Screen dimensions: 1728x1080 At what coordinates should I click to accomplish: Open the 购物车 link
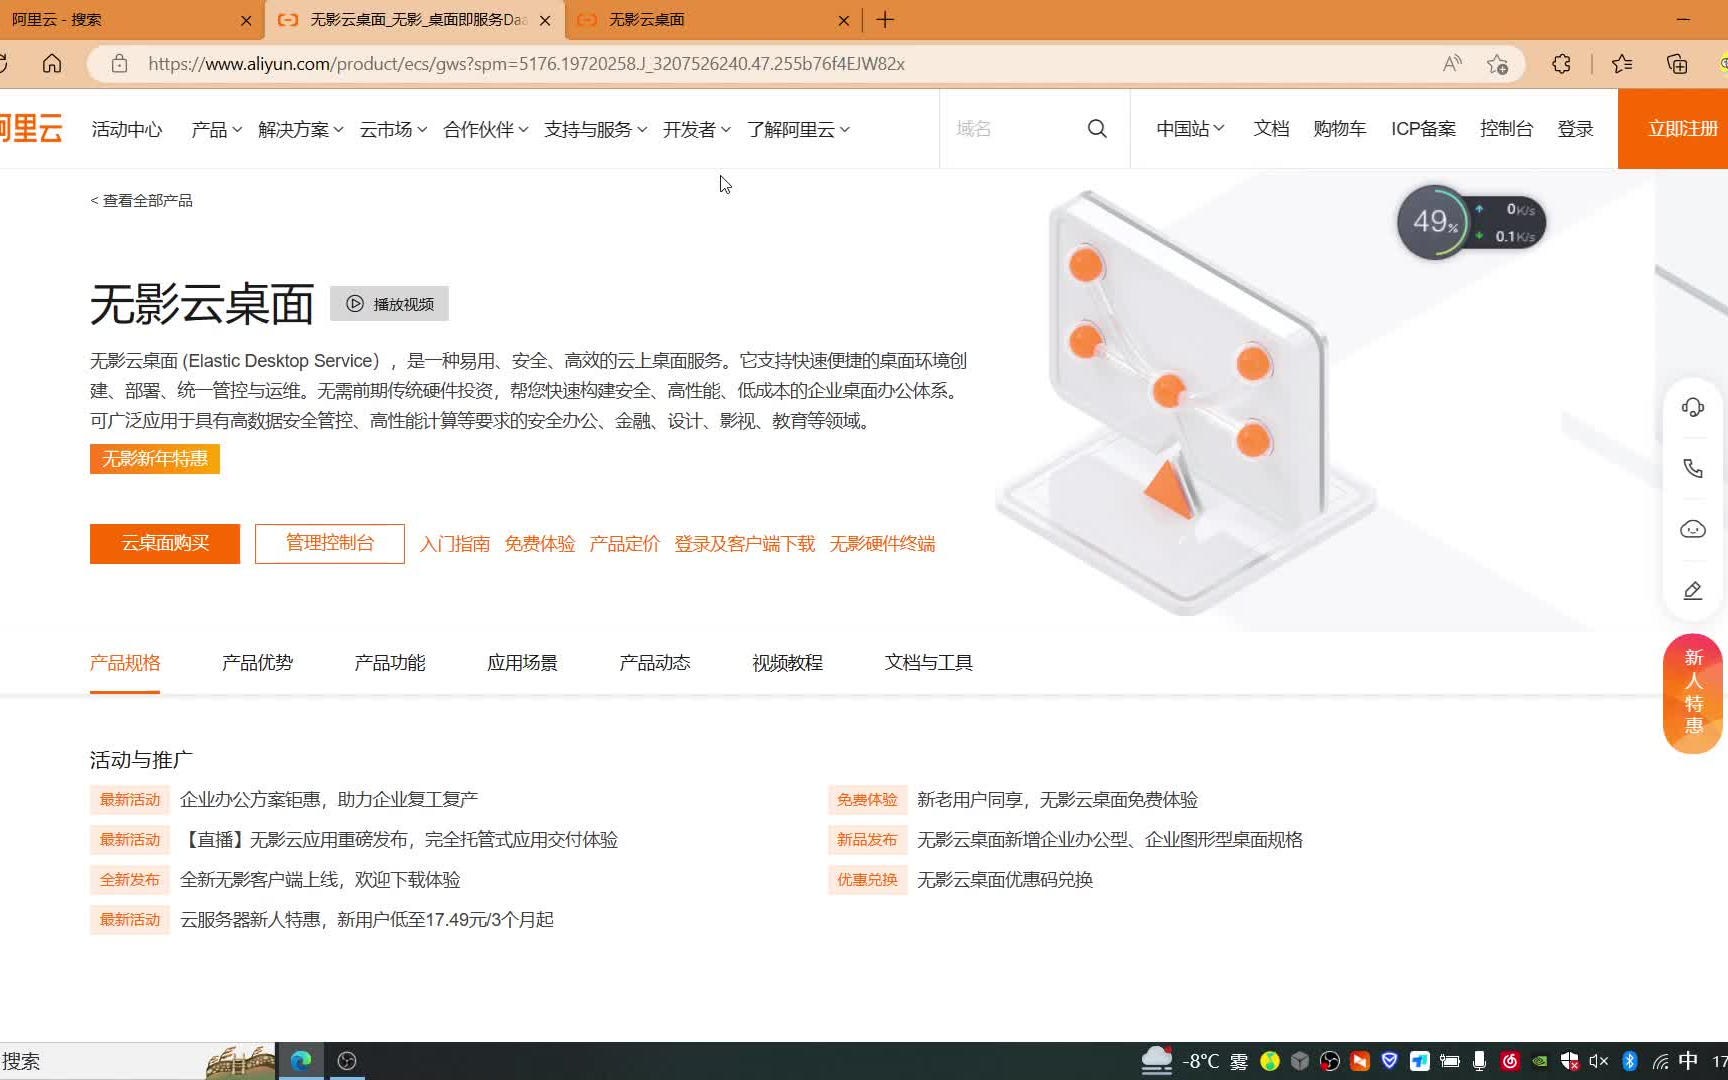[1340, 129]
